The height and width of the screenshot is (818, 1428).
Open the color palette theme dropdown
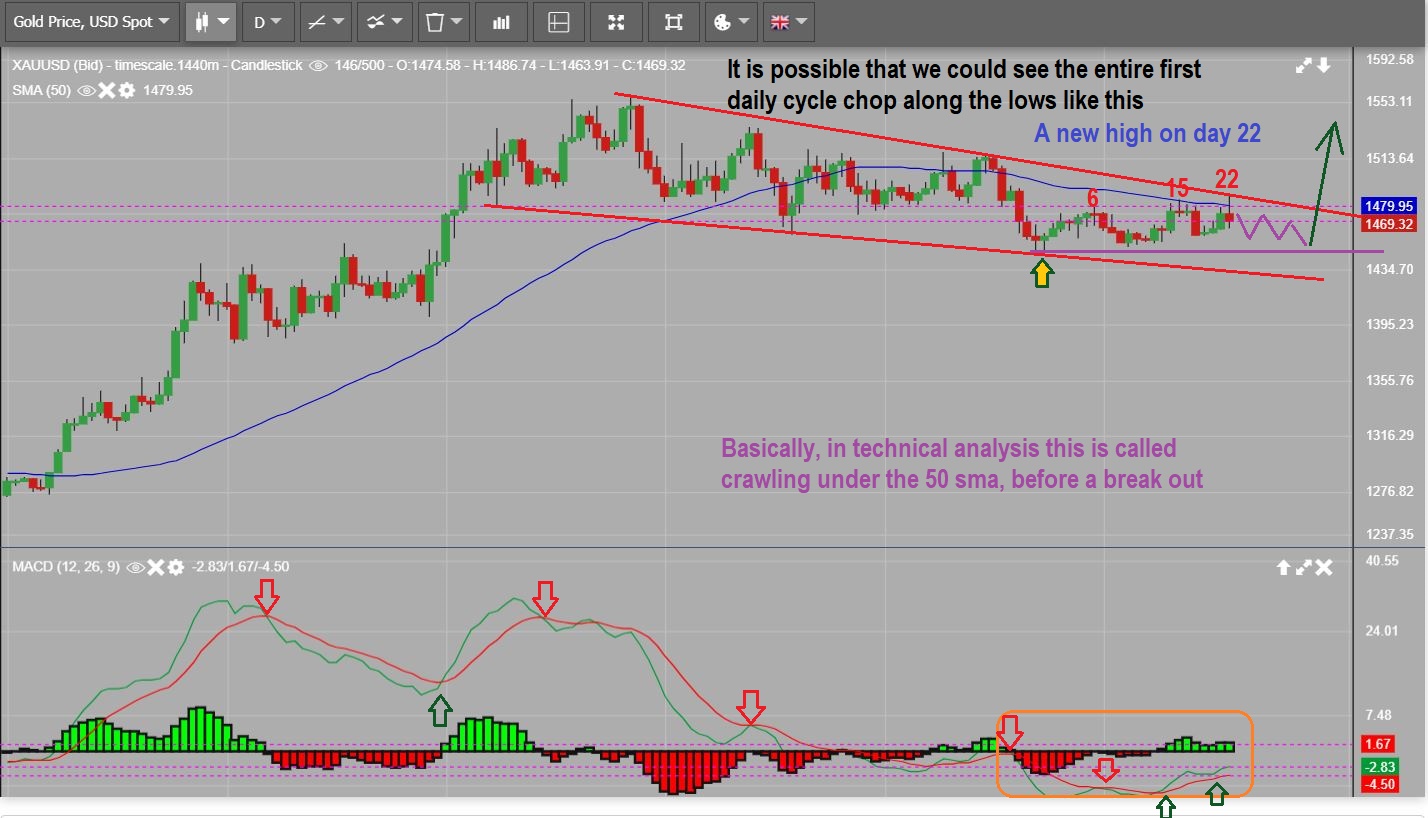click(730, 21)
